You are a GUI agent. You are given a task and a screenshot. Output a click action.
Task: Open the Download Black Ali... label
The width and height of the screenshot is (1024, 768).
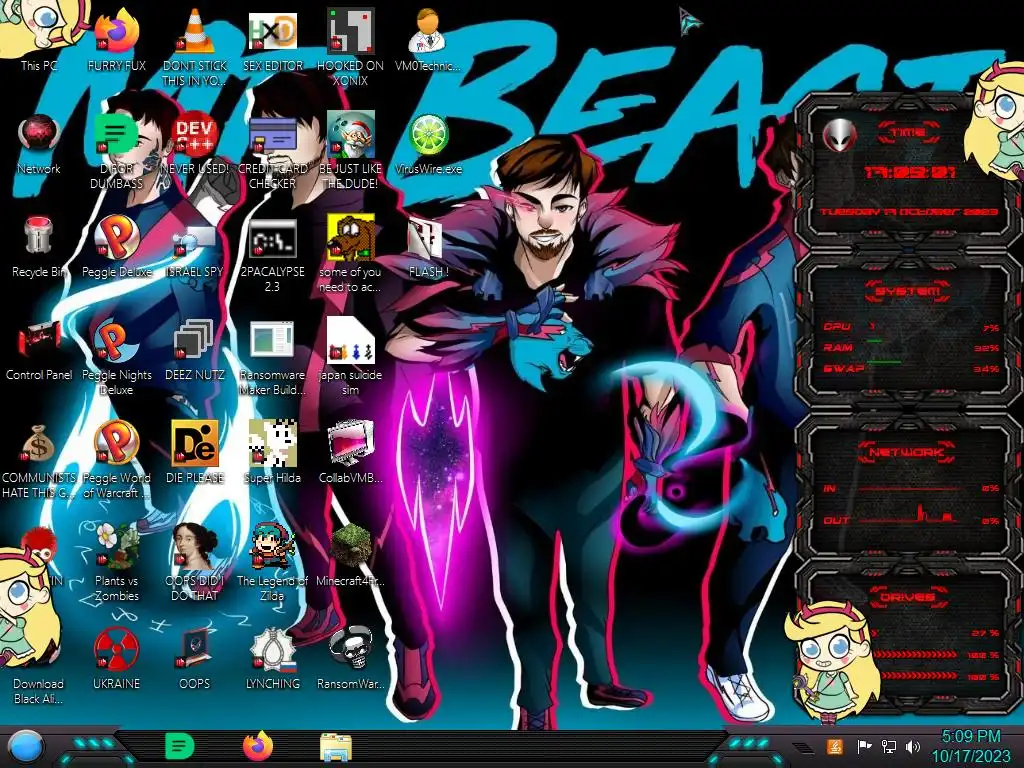tap(39, 691)
